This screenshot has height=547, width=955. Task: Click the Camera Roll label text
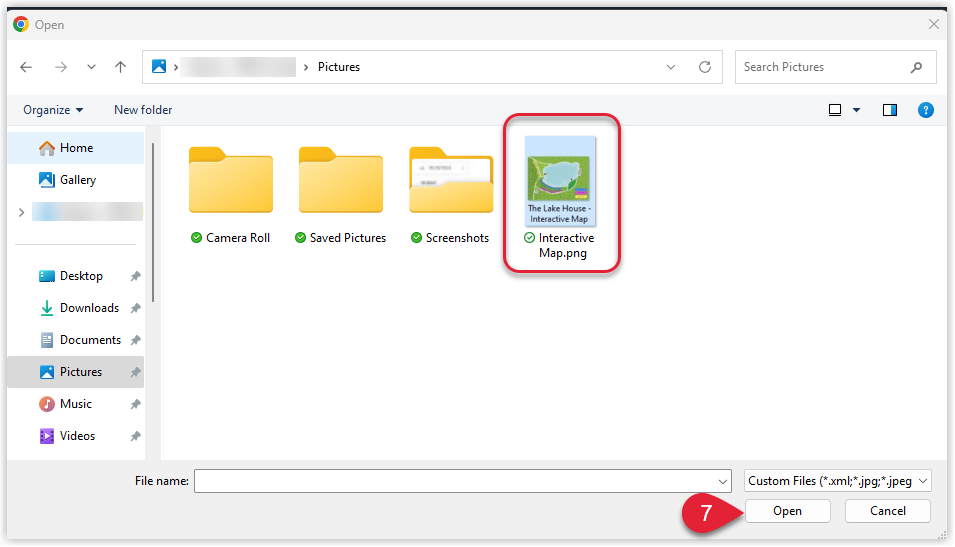point(238,238)
